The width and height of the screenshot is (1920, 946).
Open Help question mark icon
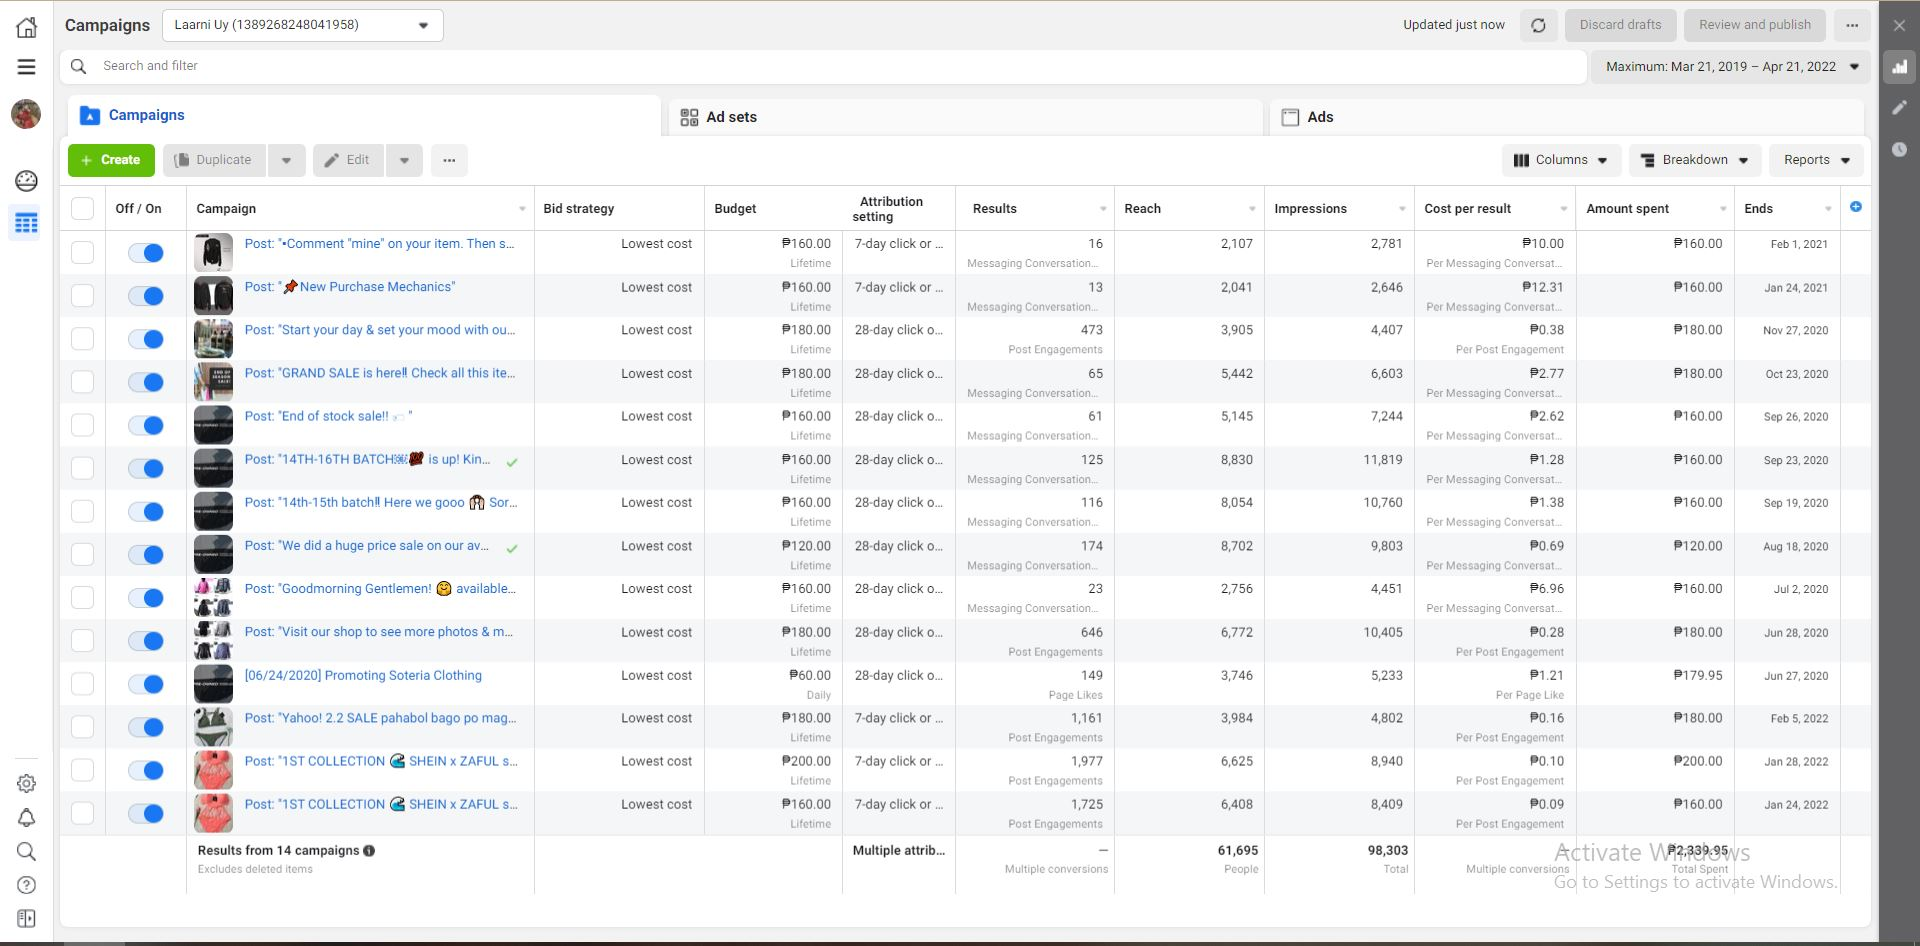(27, 886)
